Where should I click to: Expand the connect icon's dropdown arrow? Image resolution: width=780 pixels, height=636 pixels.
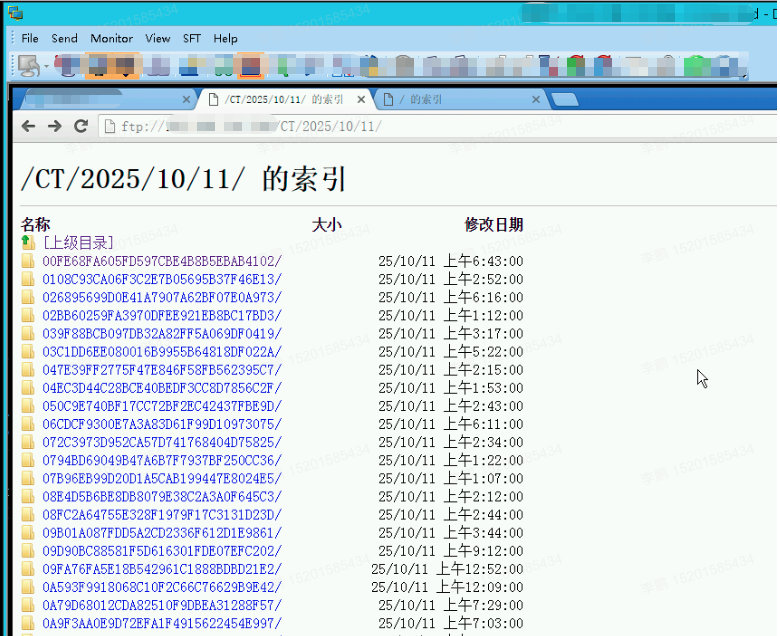46,66
